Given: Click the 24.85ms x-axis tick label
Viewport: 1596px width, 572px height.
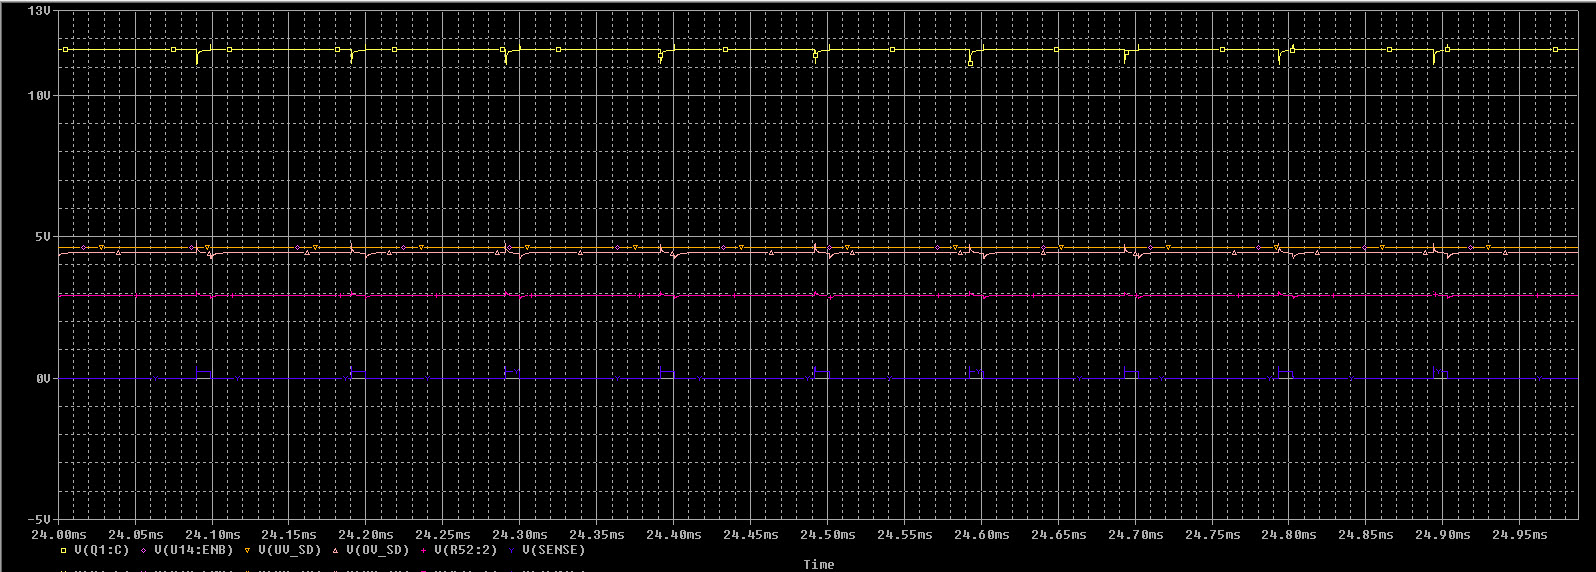Looking at the screenshot, I should click(x=1366, y=535).
